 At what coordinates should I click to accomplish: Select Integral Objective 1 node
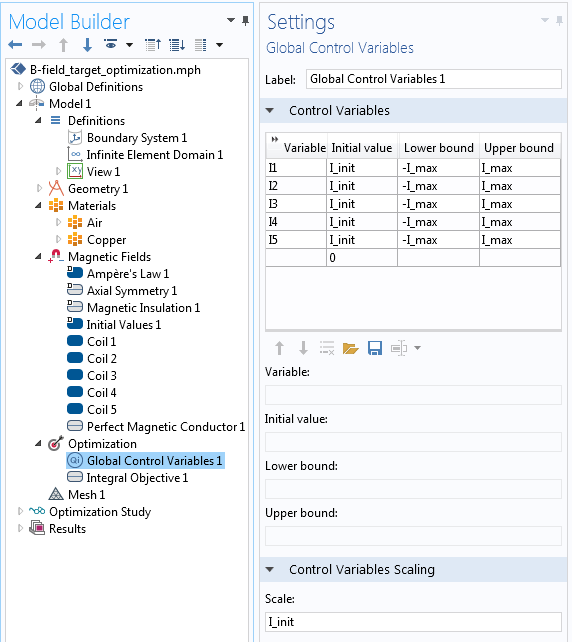click(137, 478)
